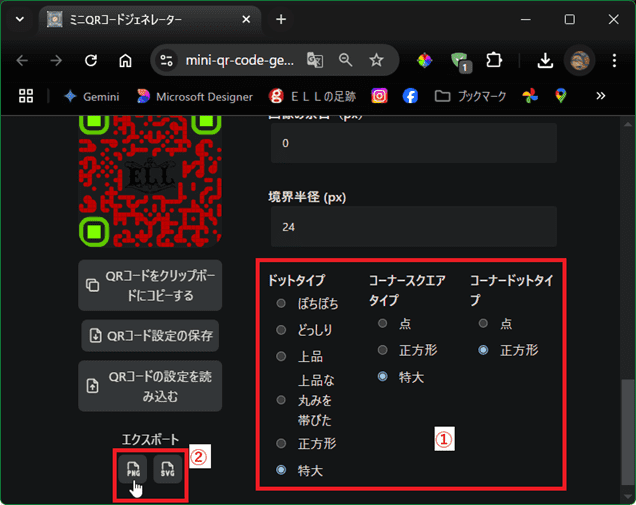Click the Chrome downloads icon
636x505 pixels.
[545, 60]
